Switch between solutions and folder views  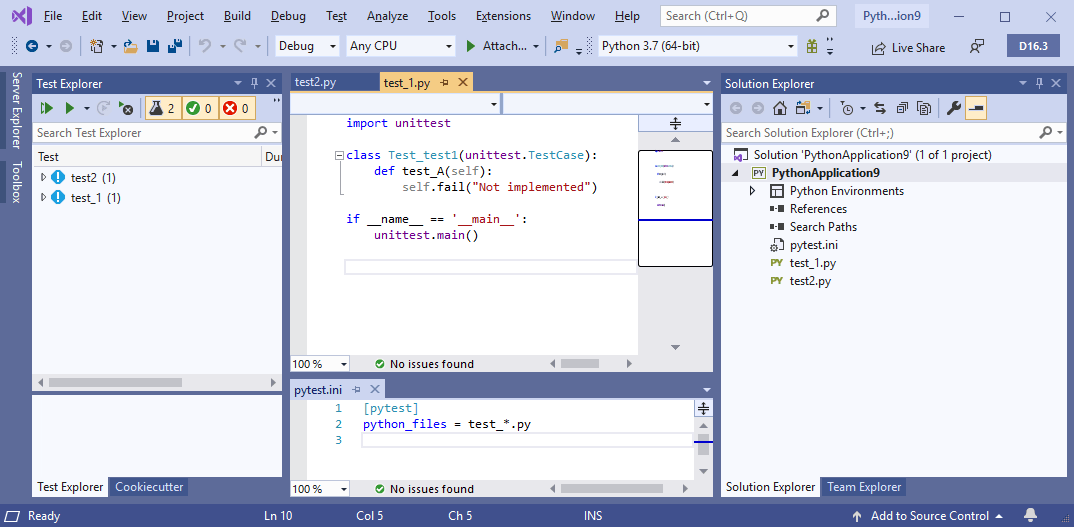803,108
